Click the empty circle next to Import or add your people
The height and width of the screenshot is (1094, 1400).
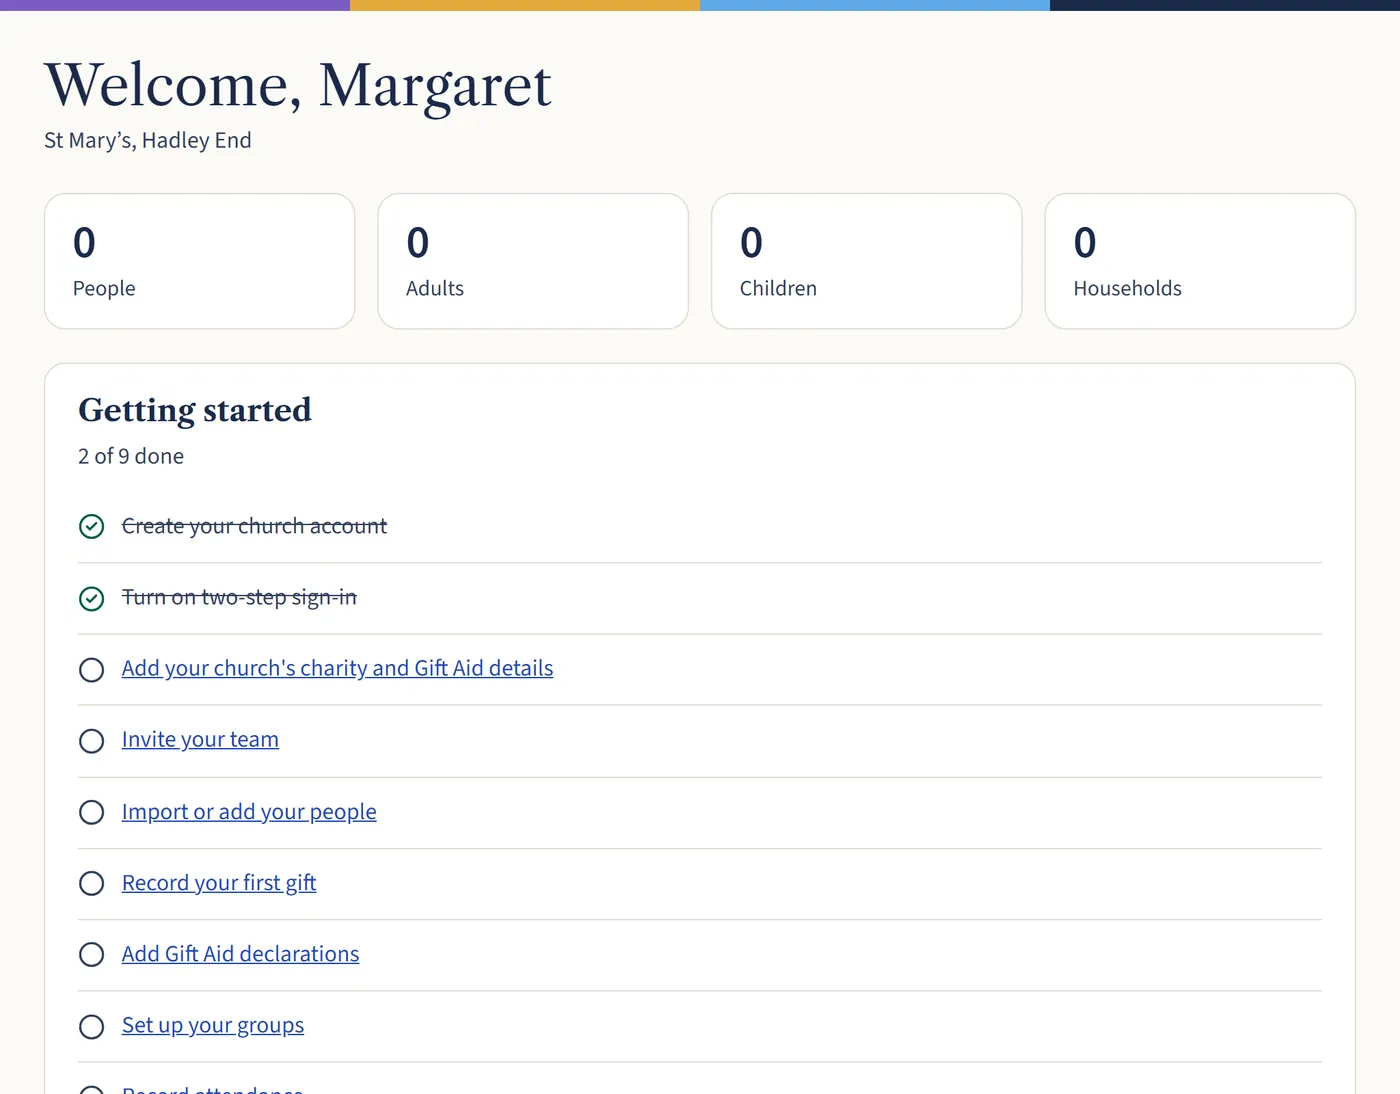point(91,812)
